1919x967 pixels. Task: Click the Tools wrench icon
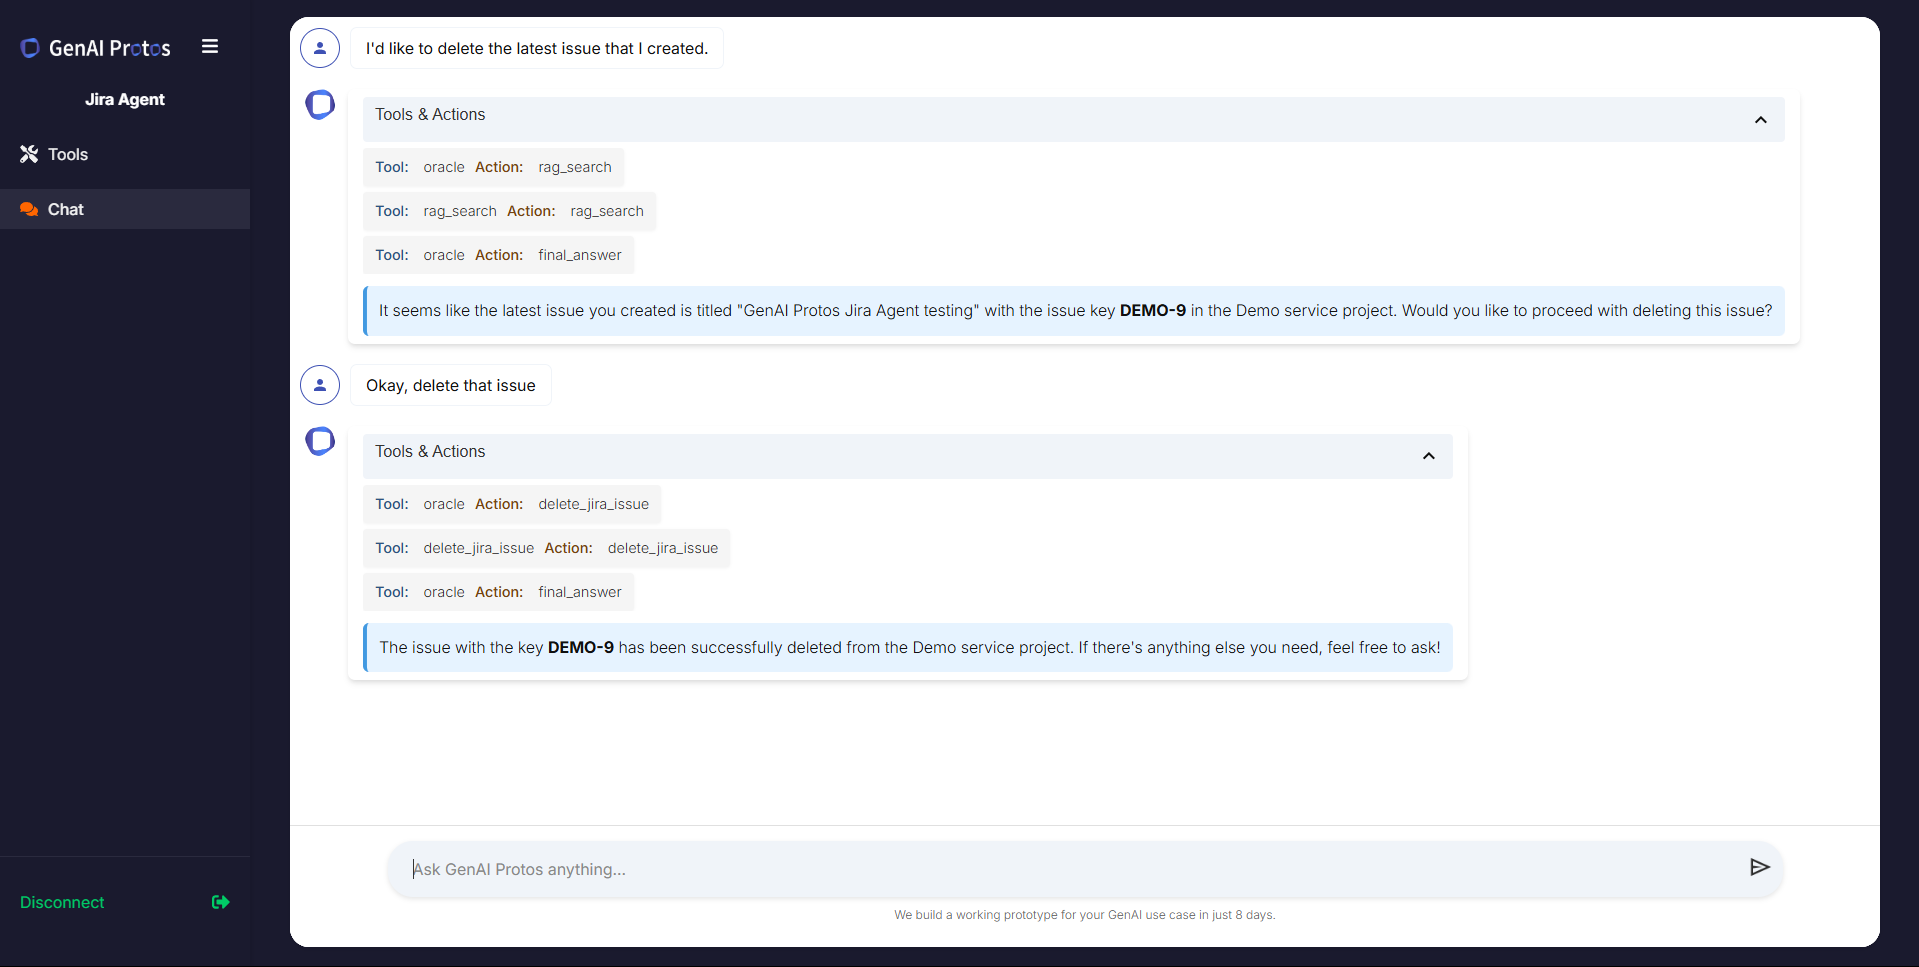pyautogui.click(x=29, y=154)
